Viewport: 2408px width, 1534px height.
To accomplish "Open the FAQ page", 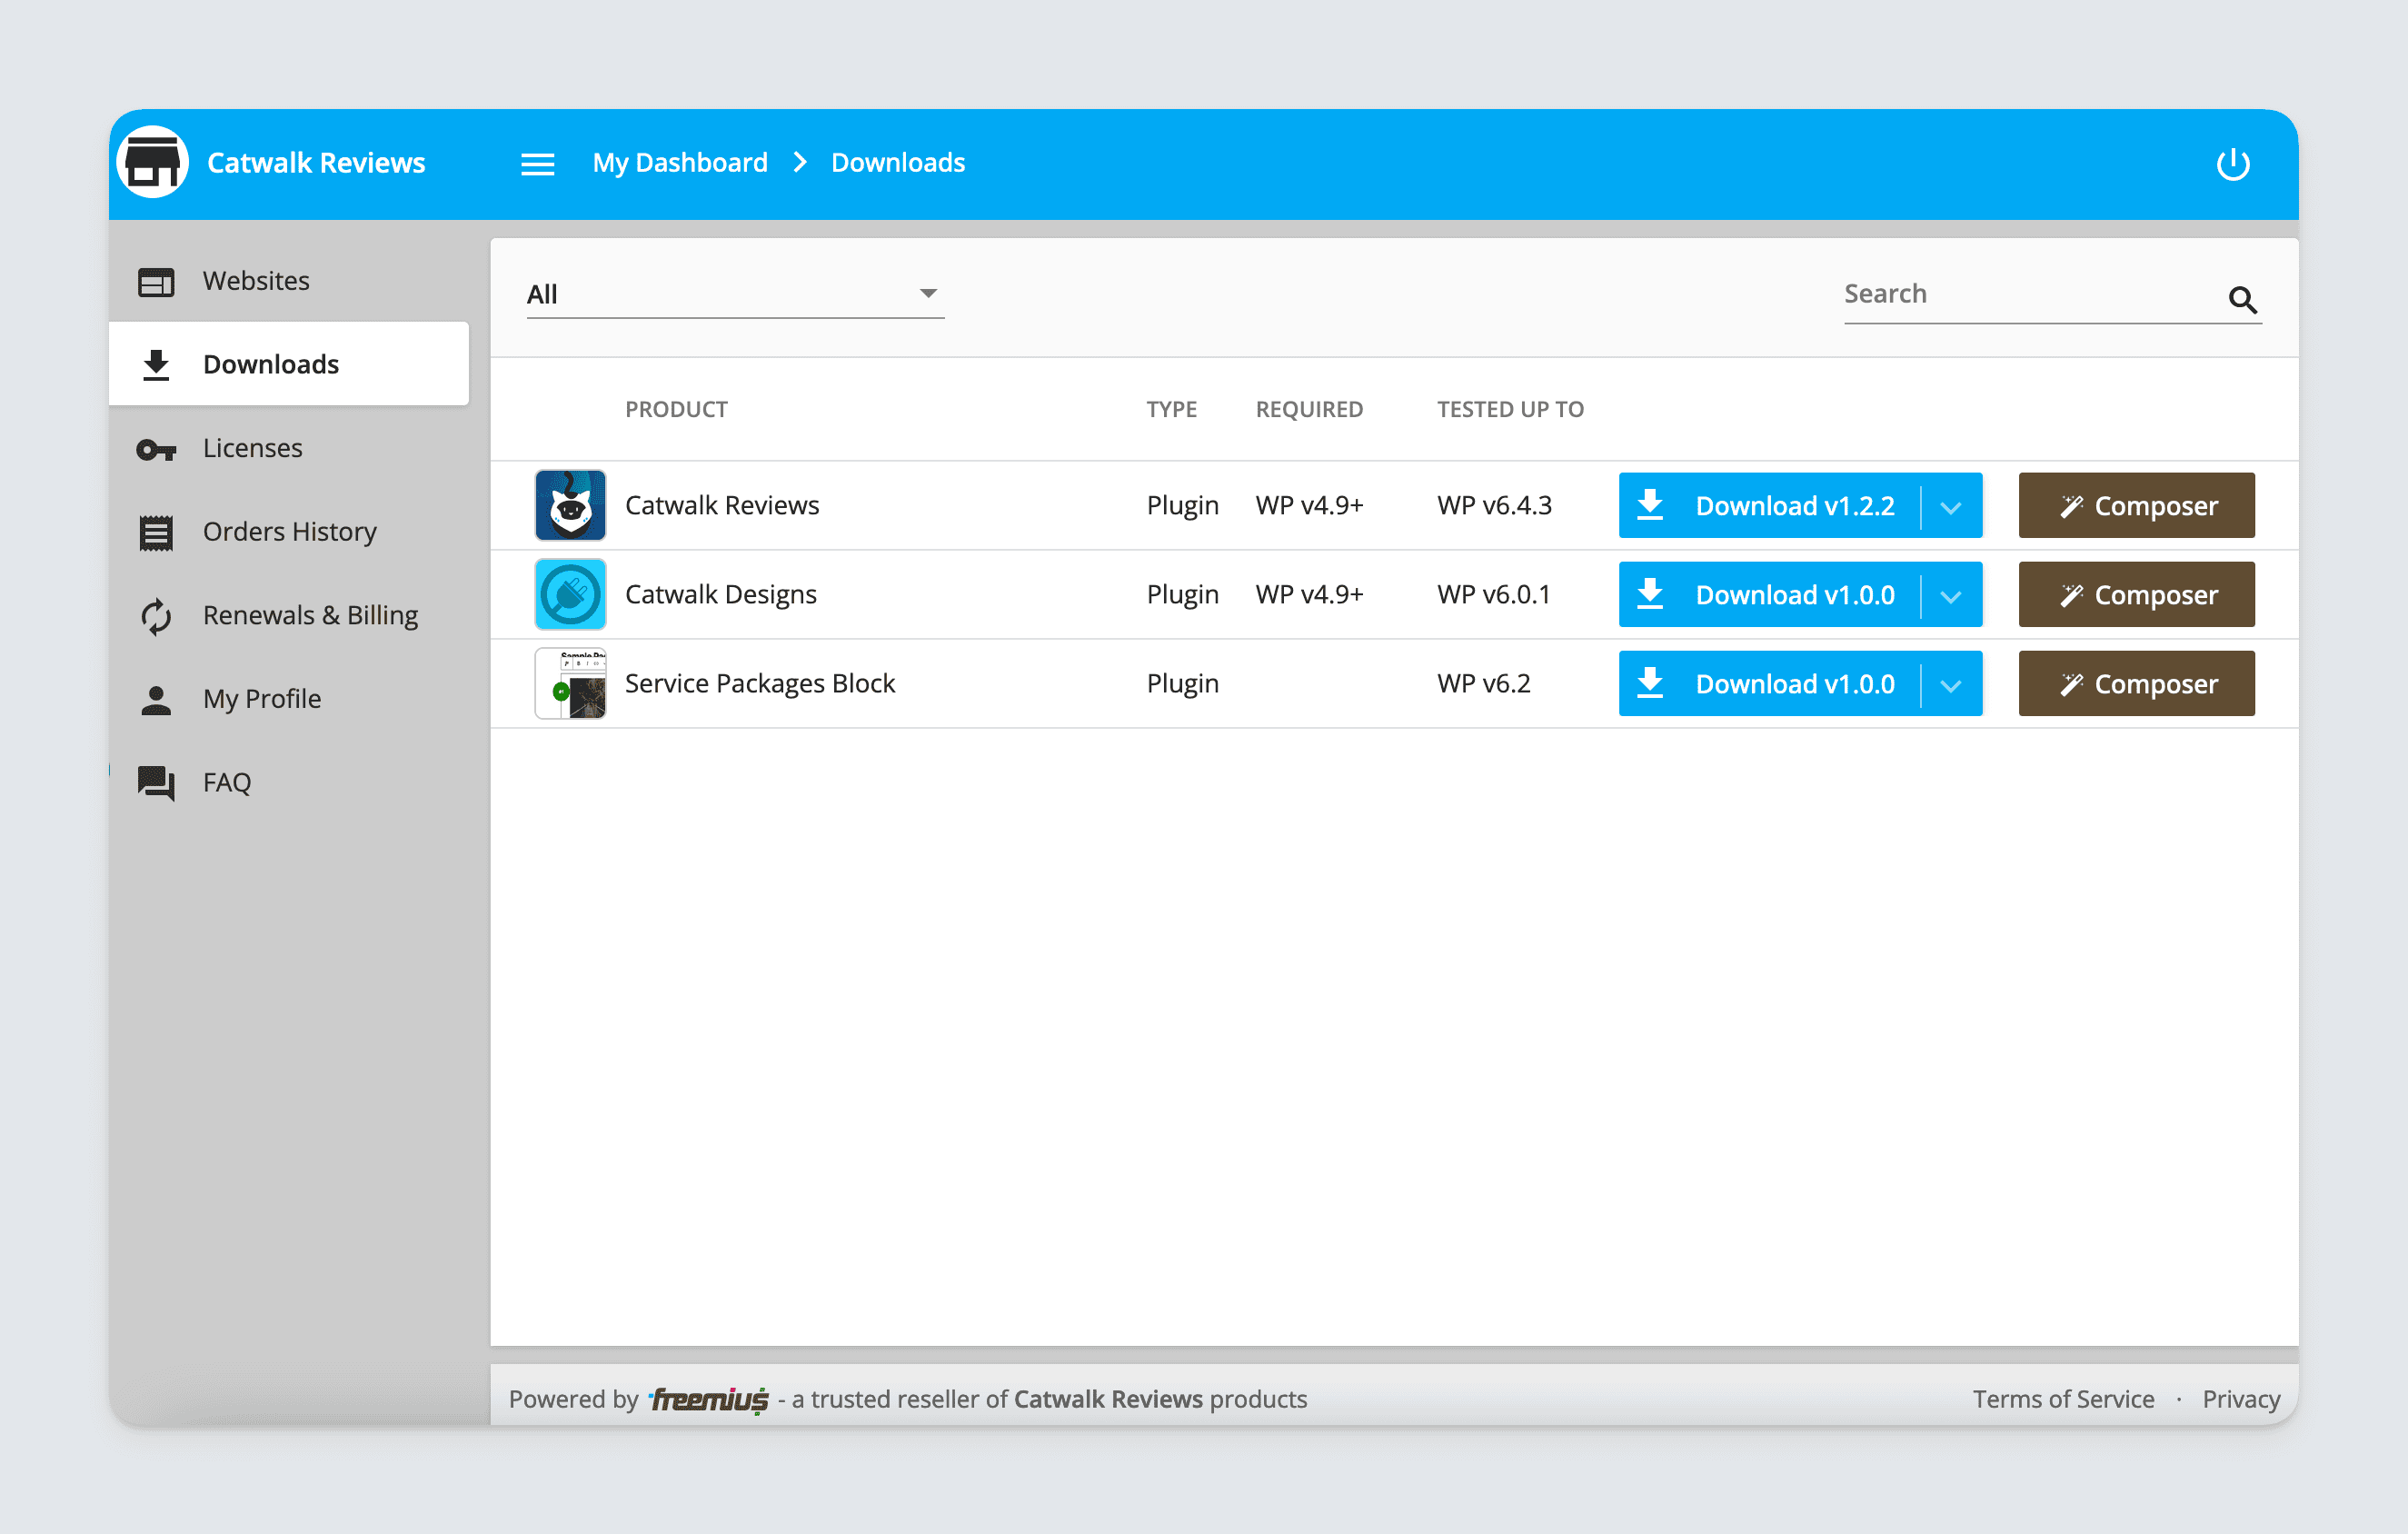I will click(x=289, y=782).
